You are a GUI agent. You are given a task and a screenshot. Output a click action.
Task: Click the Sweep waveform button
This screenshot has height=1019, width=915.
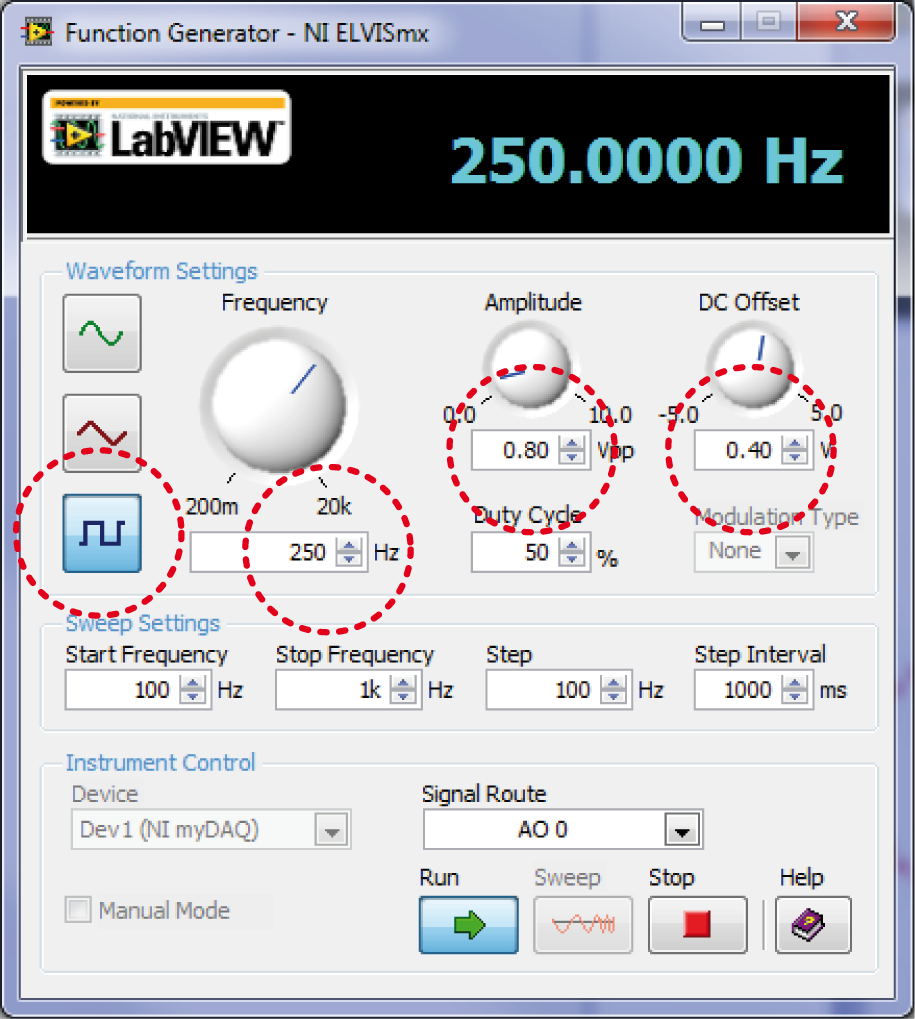click(583, 924)
